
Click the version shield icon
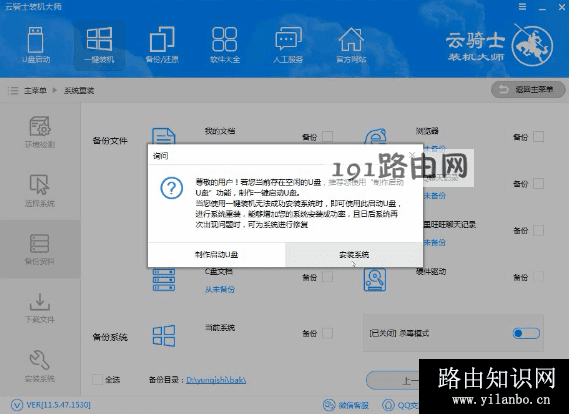click(16, 405)
